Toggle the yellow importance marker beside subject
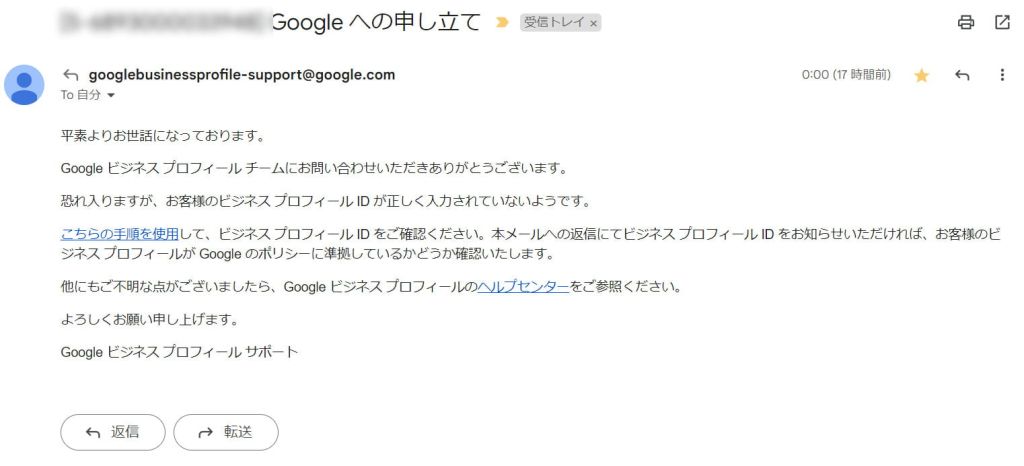The image size is (1024, 466). pyautogui.click(x=502, y=23)
